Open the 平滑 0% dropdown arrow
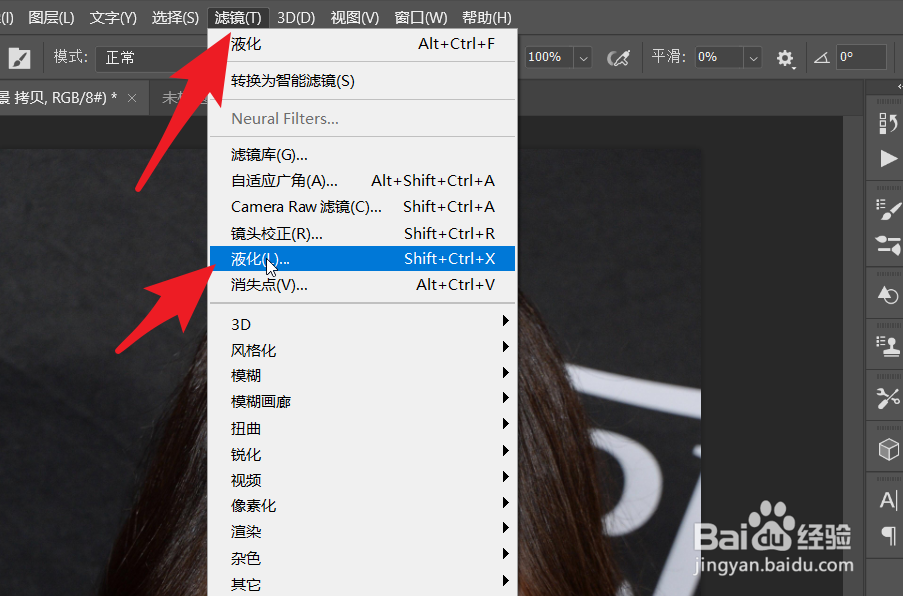The width and height of the screenshot is (903, 596). pos(752,58)
